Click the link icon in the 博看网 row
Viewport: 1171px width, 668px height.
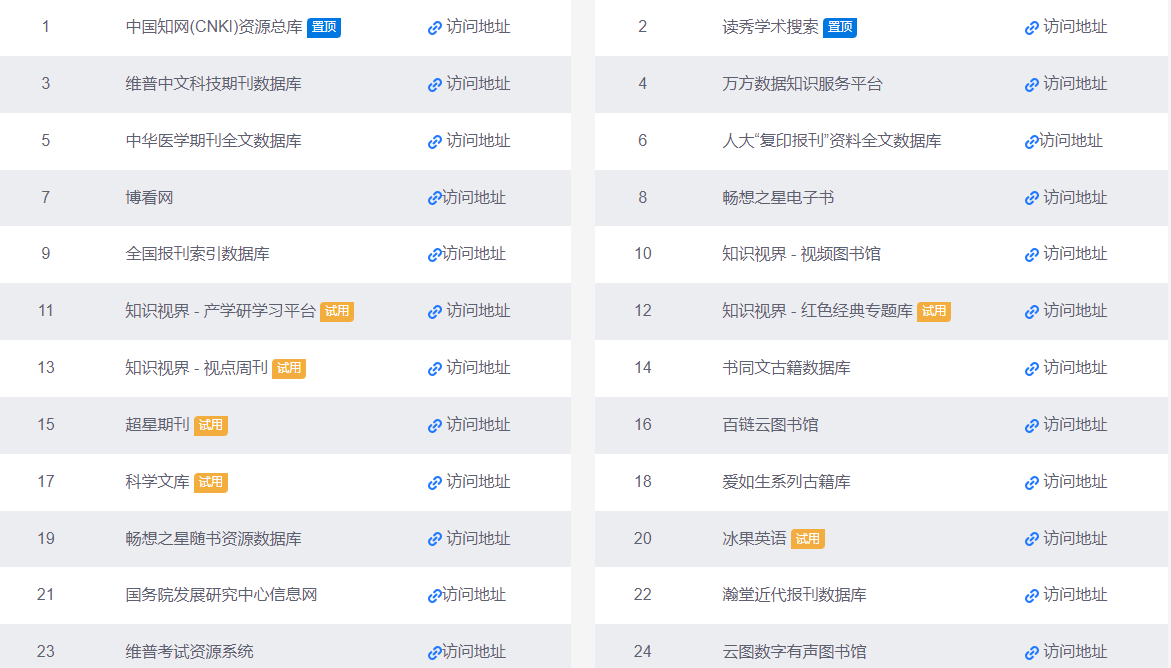[x=435, y=199]
